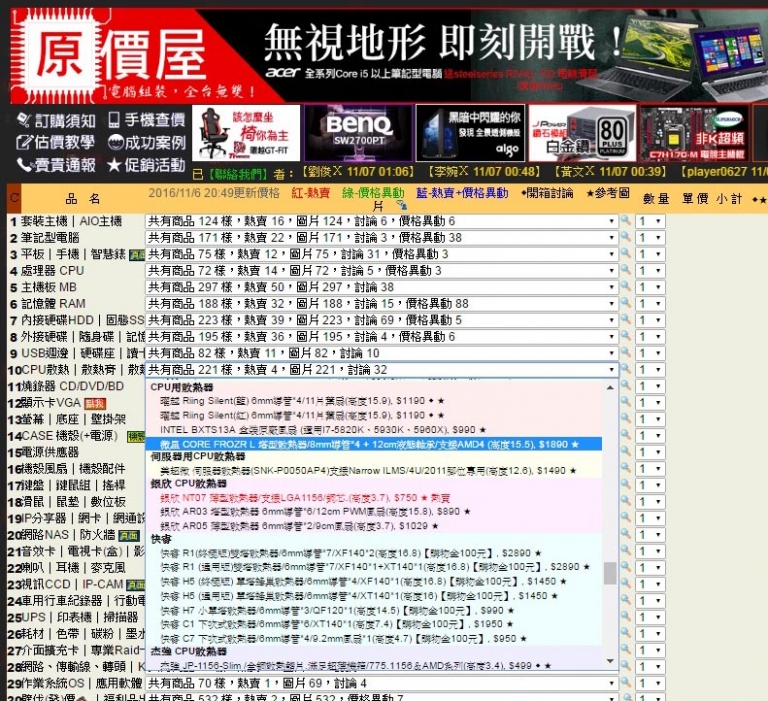The image size is (768, 701).
Task: Click magnifier icon for 機殼風扇 row
Action: click(x=625, y=468)
